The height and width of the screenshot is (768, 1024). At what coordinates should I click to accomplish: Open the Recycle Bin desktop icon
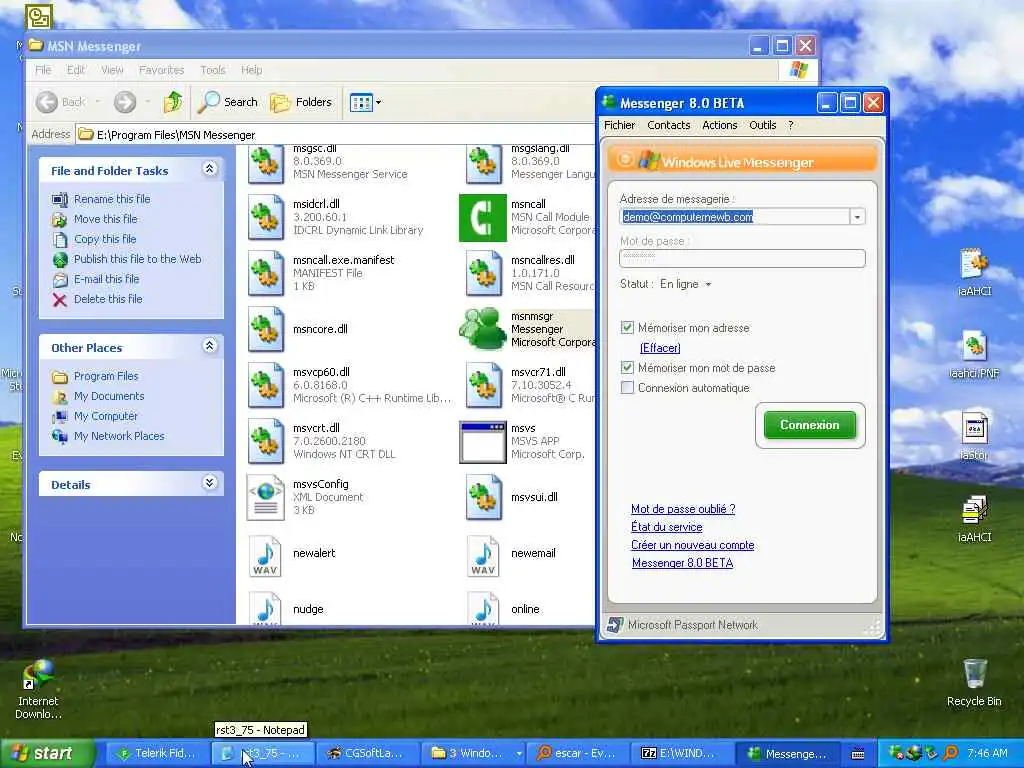point(974,675)
